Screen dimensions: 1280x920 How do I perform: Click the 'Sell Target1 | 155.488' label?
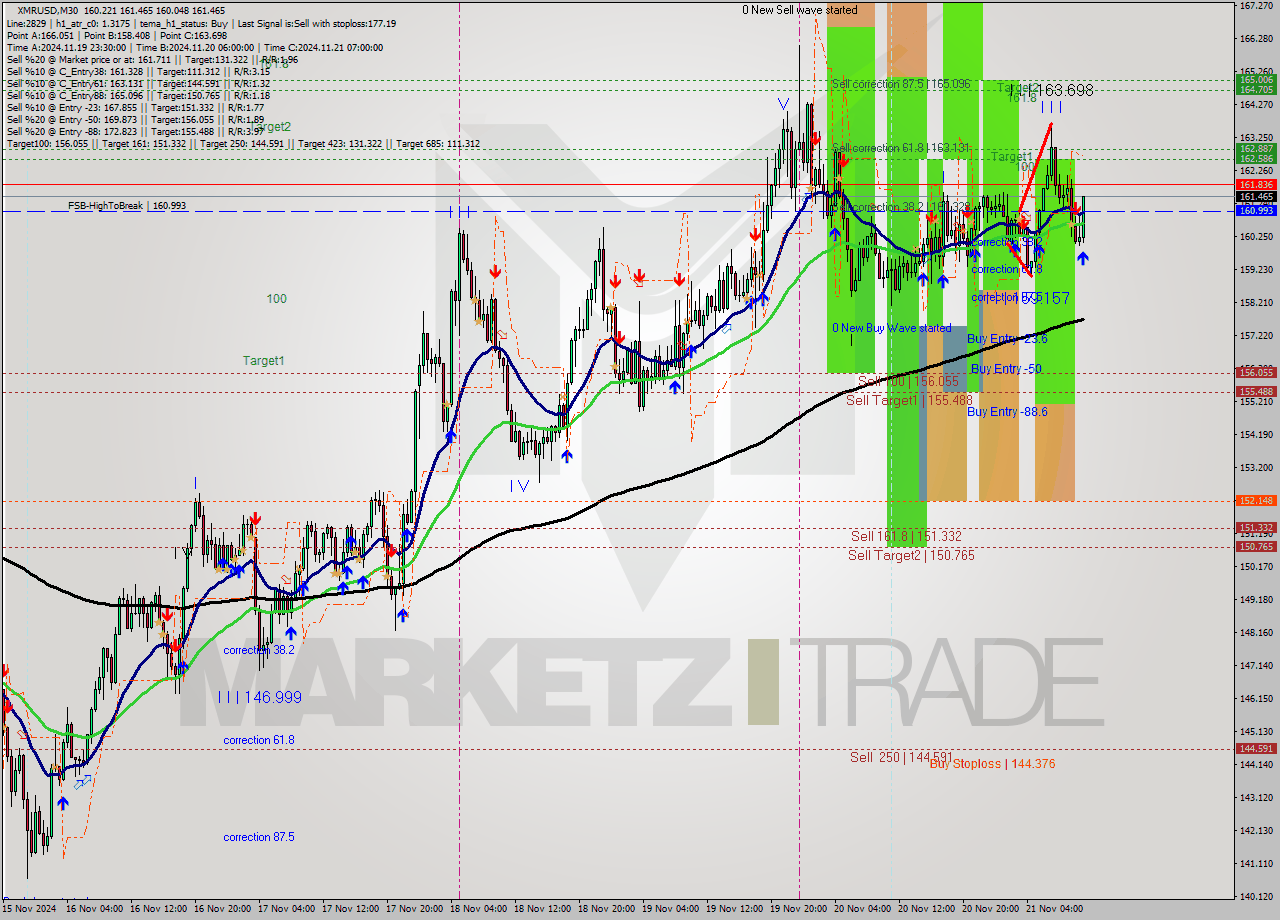pos(909,400)
